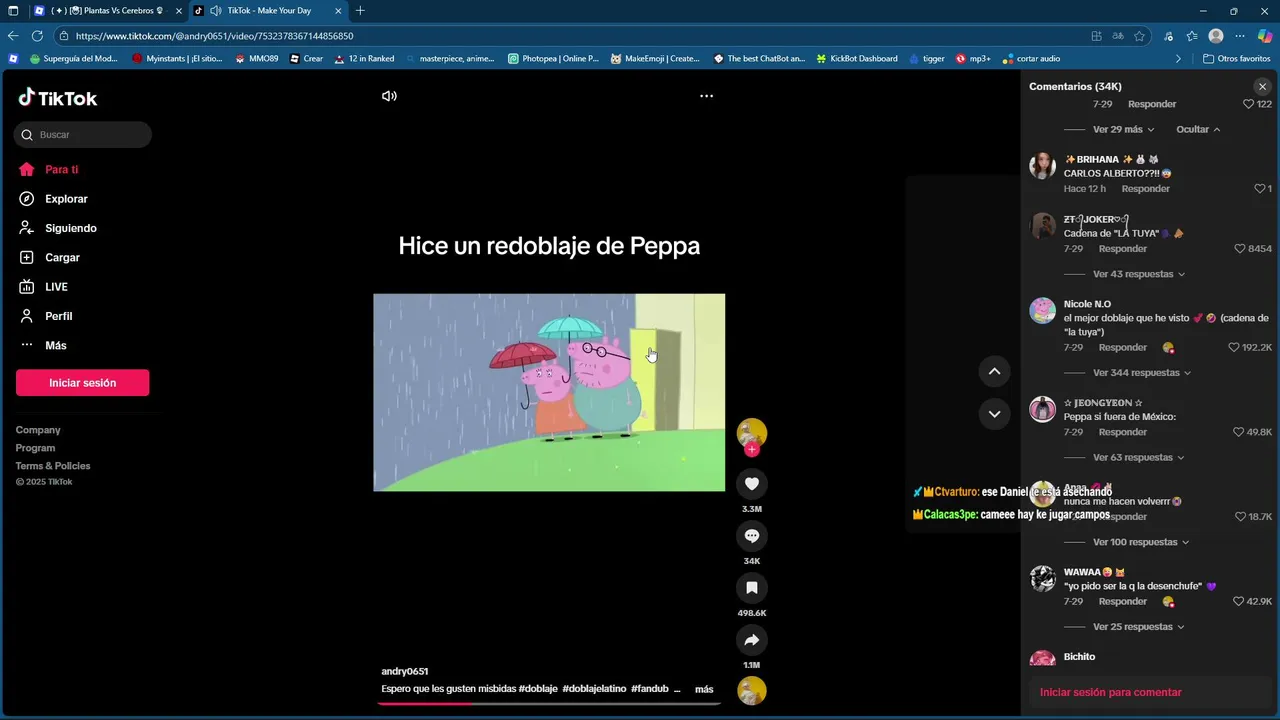Reply to Nicole N.O comment
Image resolution: width=1280 pixels, height=720 pixels.
coord(1123,348)
